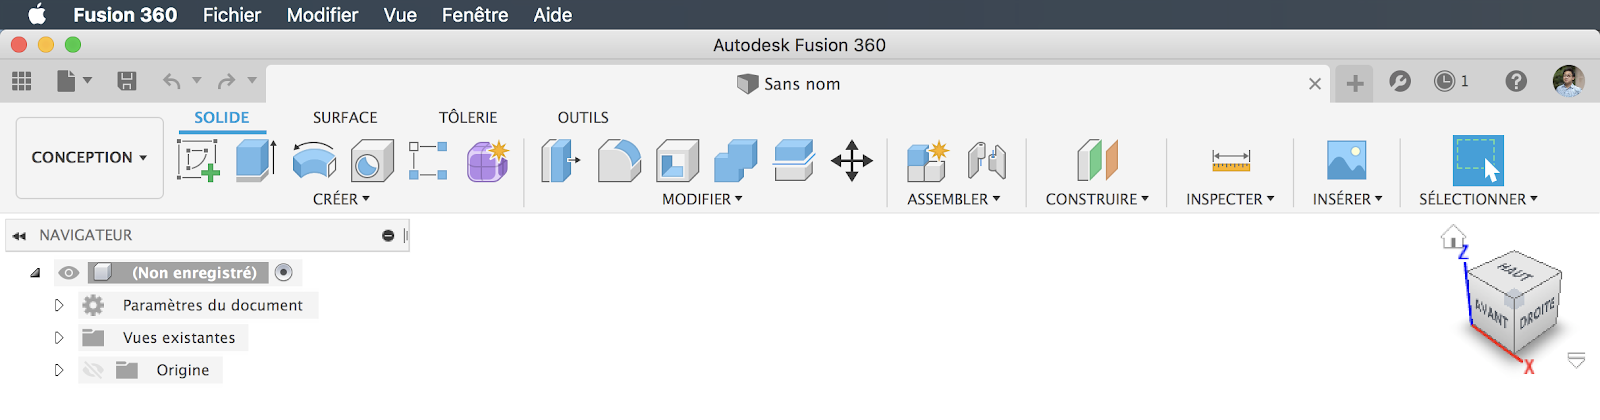Open the Vue menu
Screen dimensions: 1600x420
click(x=400, y=15)
